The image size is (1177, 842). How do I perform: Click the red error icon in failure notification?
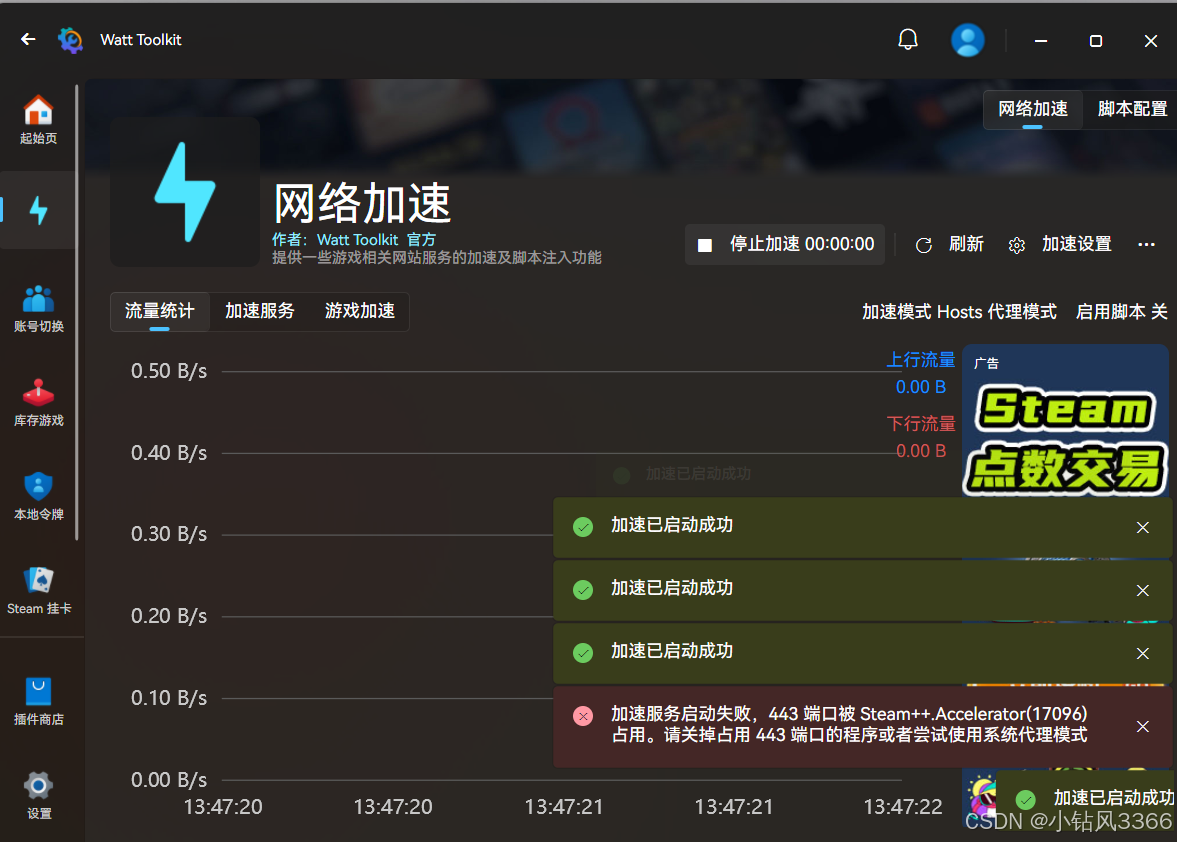[x=583, y=716]
